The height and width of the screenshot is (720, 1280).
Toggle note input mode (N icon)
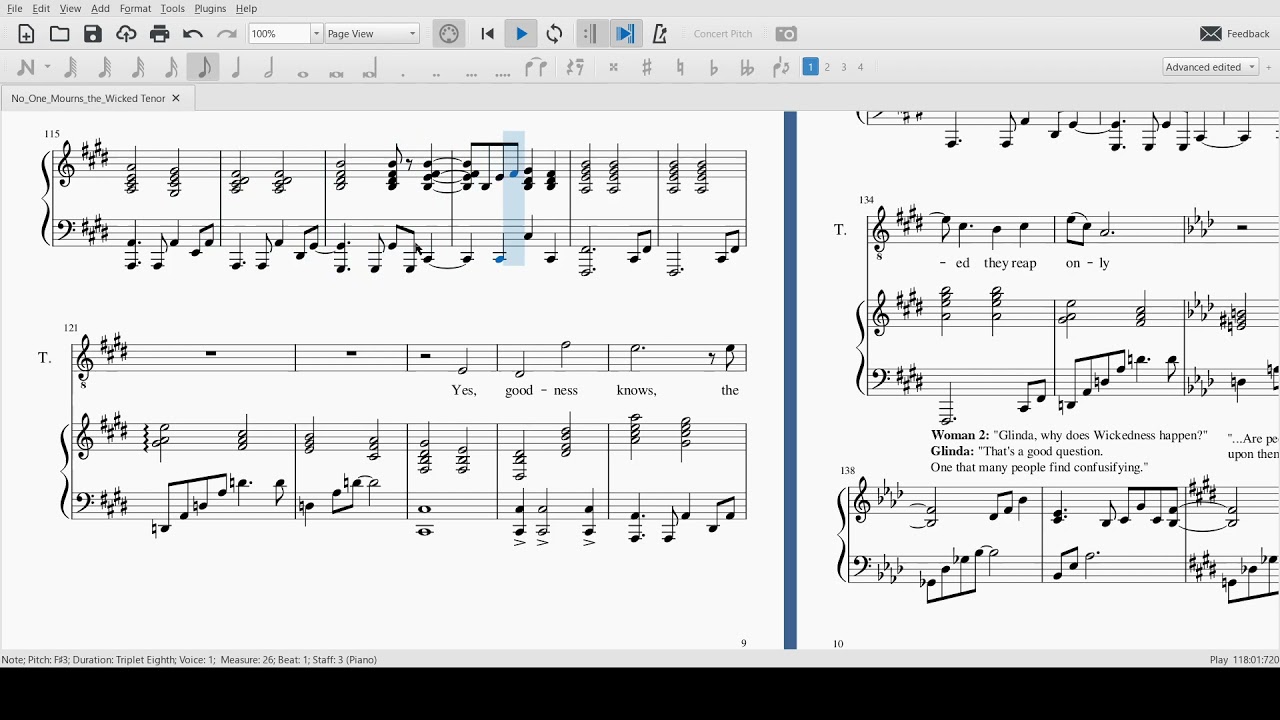click(x=27, y=67)
